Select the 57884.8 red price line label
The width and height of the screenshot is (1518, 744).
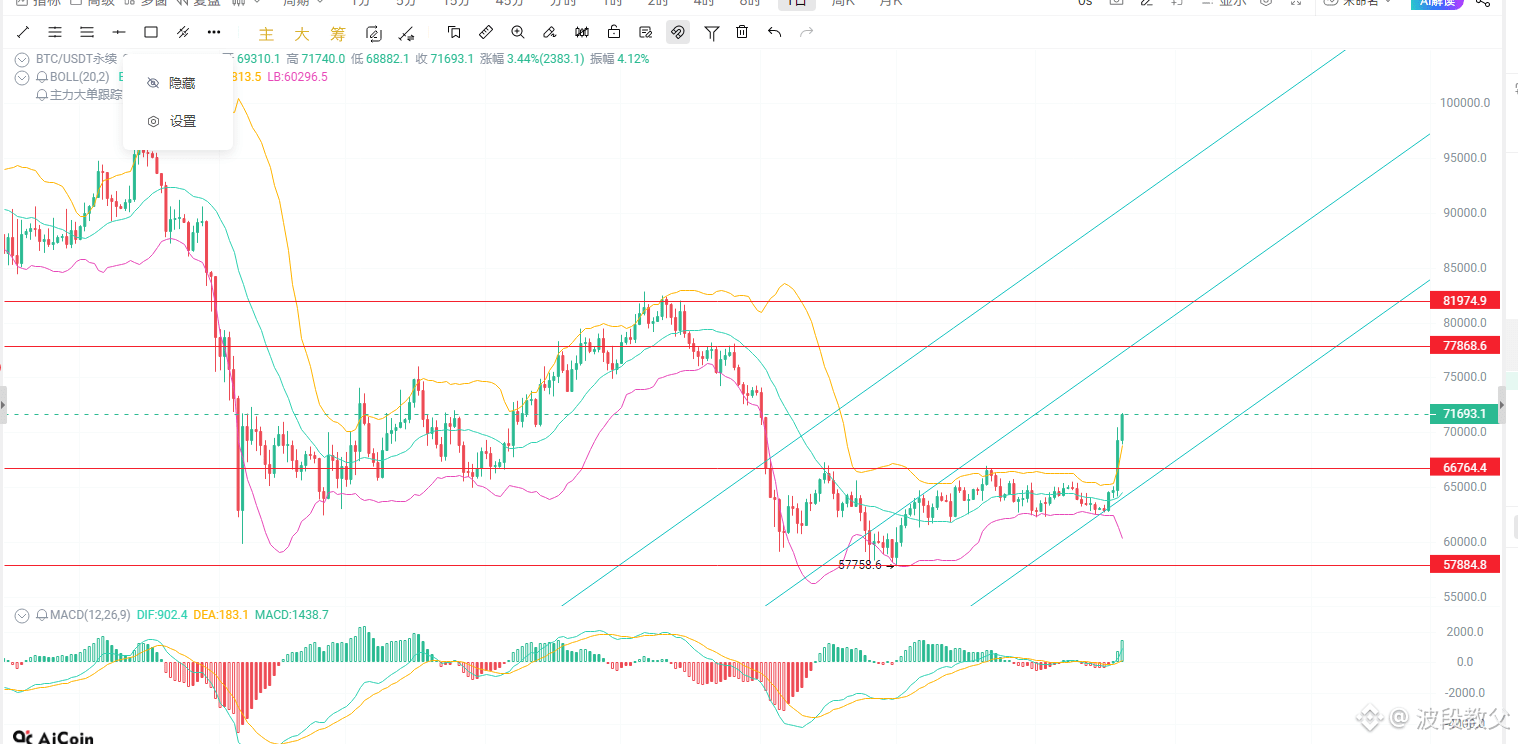(x=1465, y=564)
